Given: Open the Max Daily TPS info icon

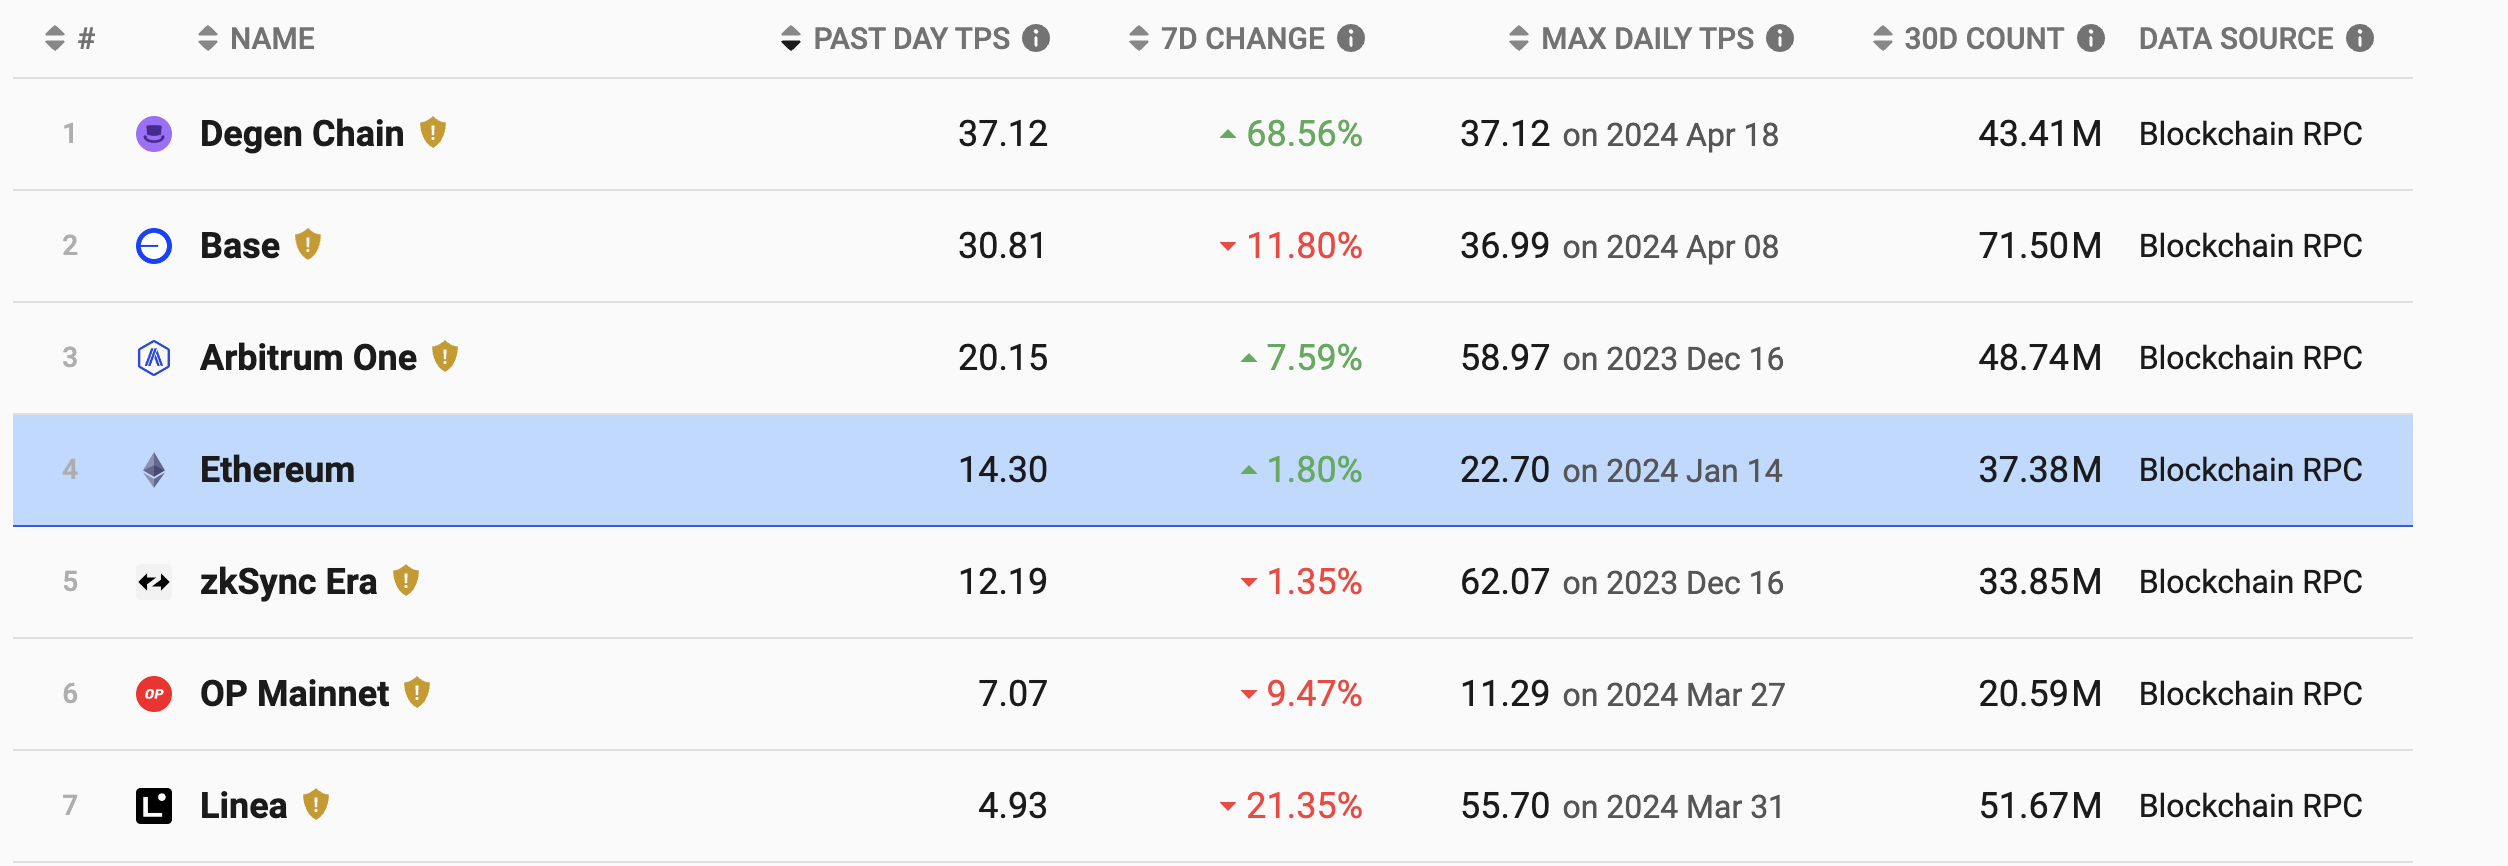Looking at the screenshot, I should coord(1780,38).
